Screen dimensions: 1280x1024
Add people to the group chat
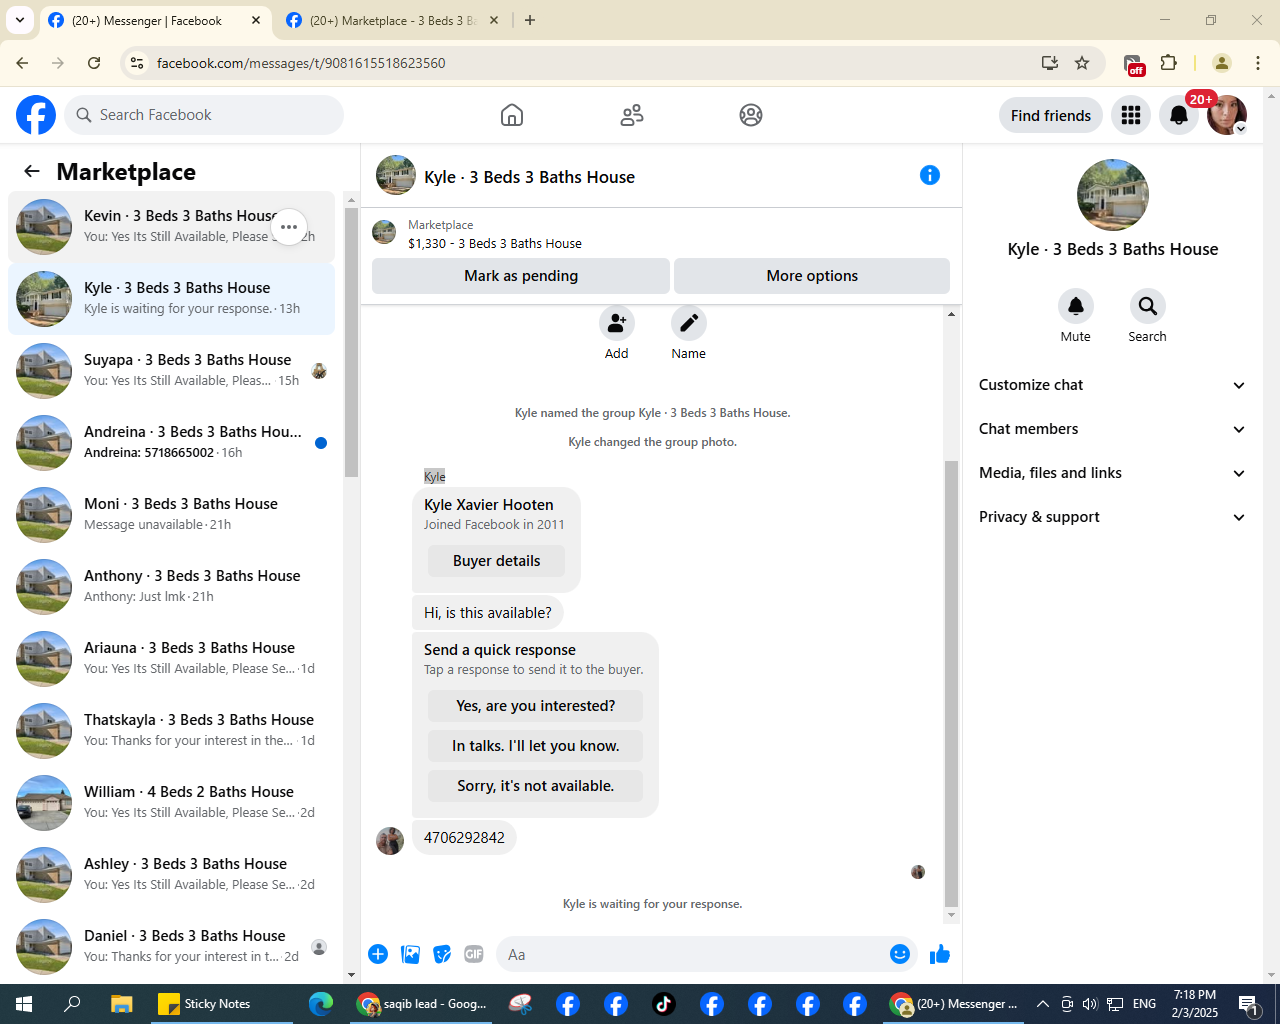617,323
